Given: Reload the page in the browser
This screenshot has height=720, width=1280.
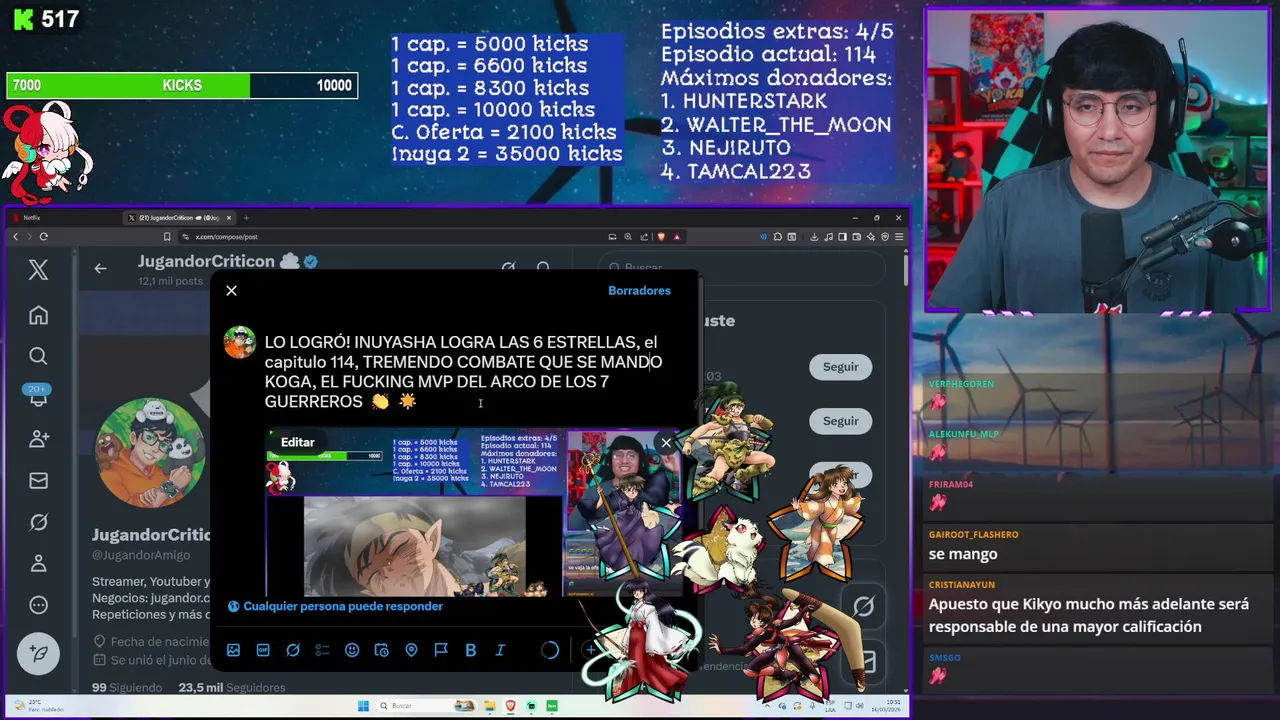Looking at the screenshot, I should tap(43, 237).
